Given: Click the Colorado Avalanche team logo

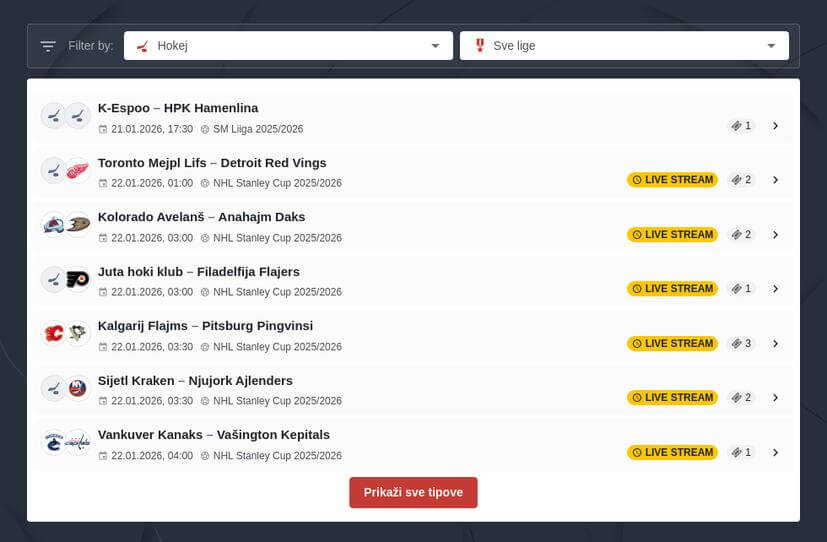Looking at the screenshot, I should (x=54, y=225).
